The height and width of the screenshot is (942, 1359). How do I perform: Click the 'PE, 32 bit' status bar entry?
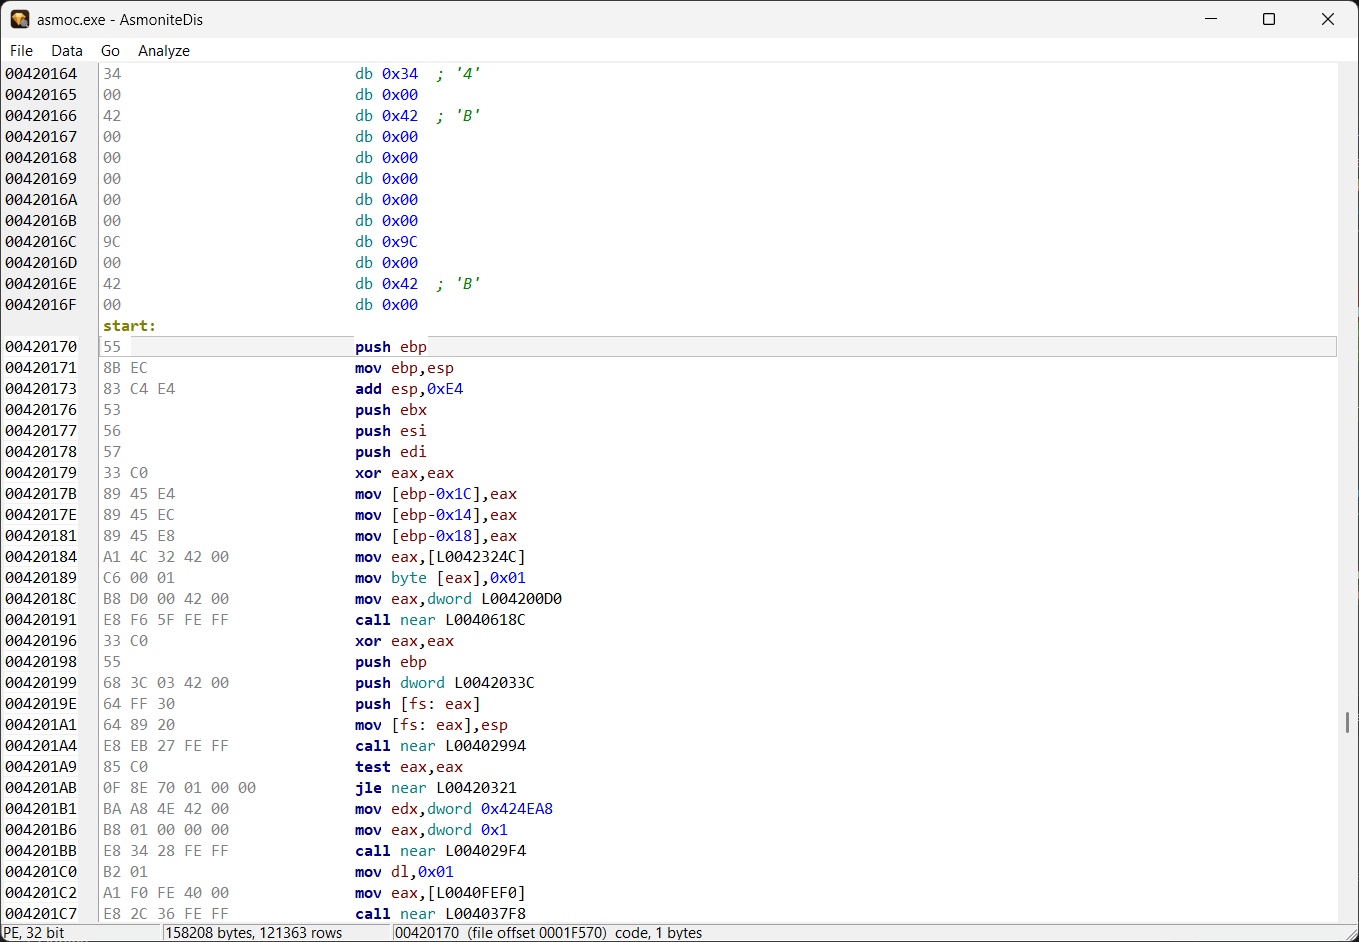click(x=34, y=933)
